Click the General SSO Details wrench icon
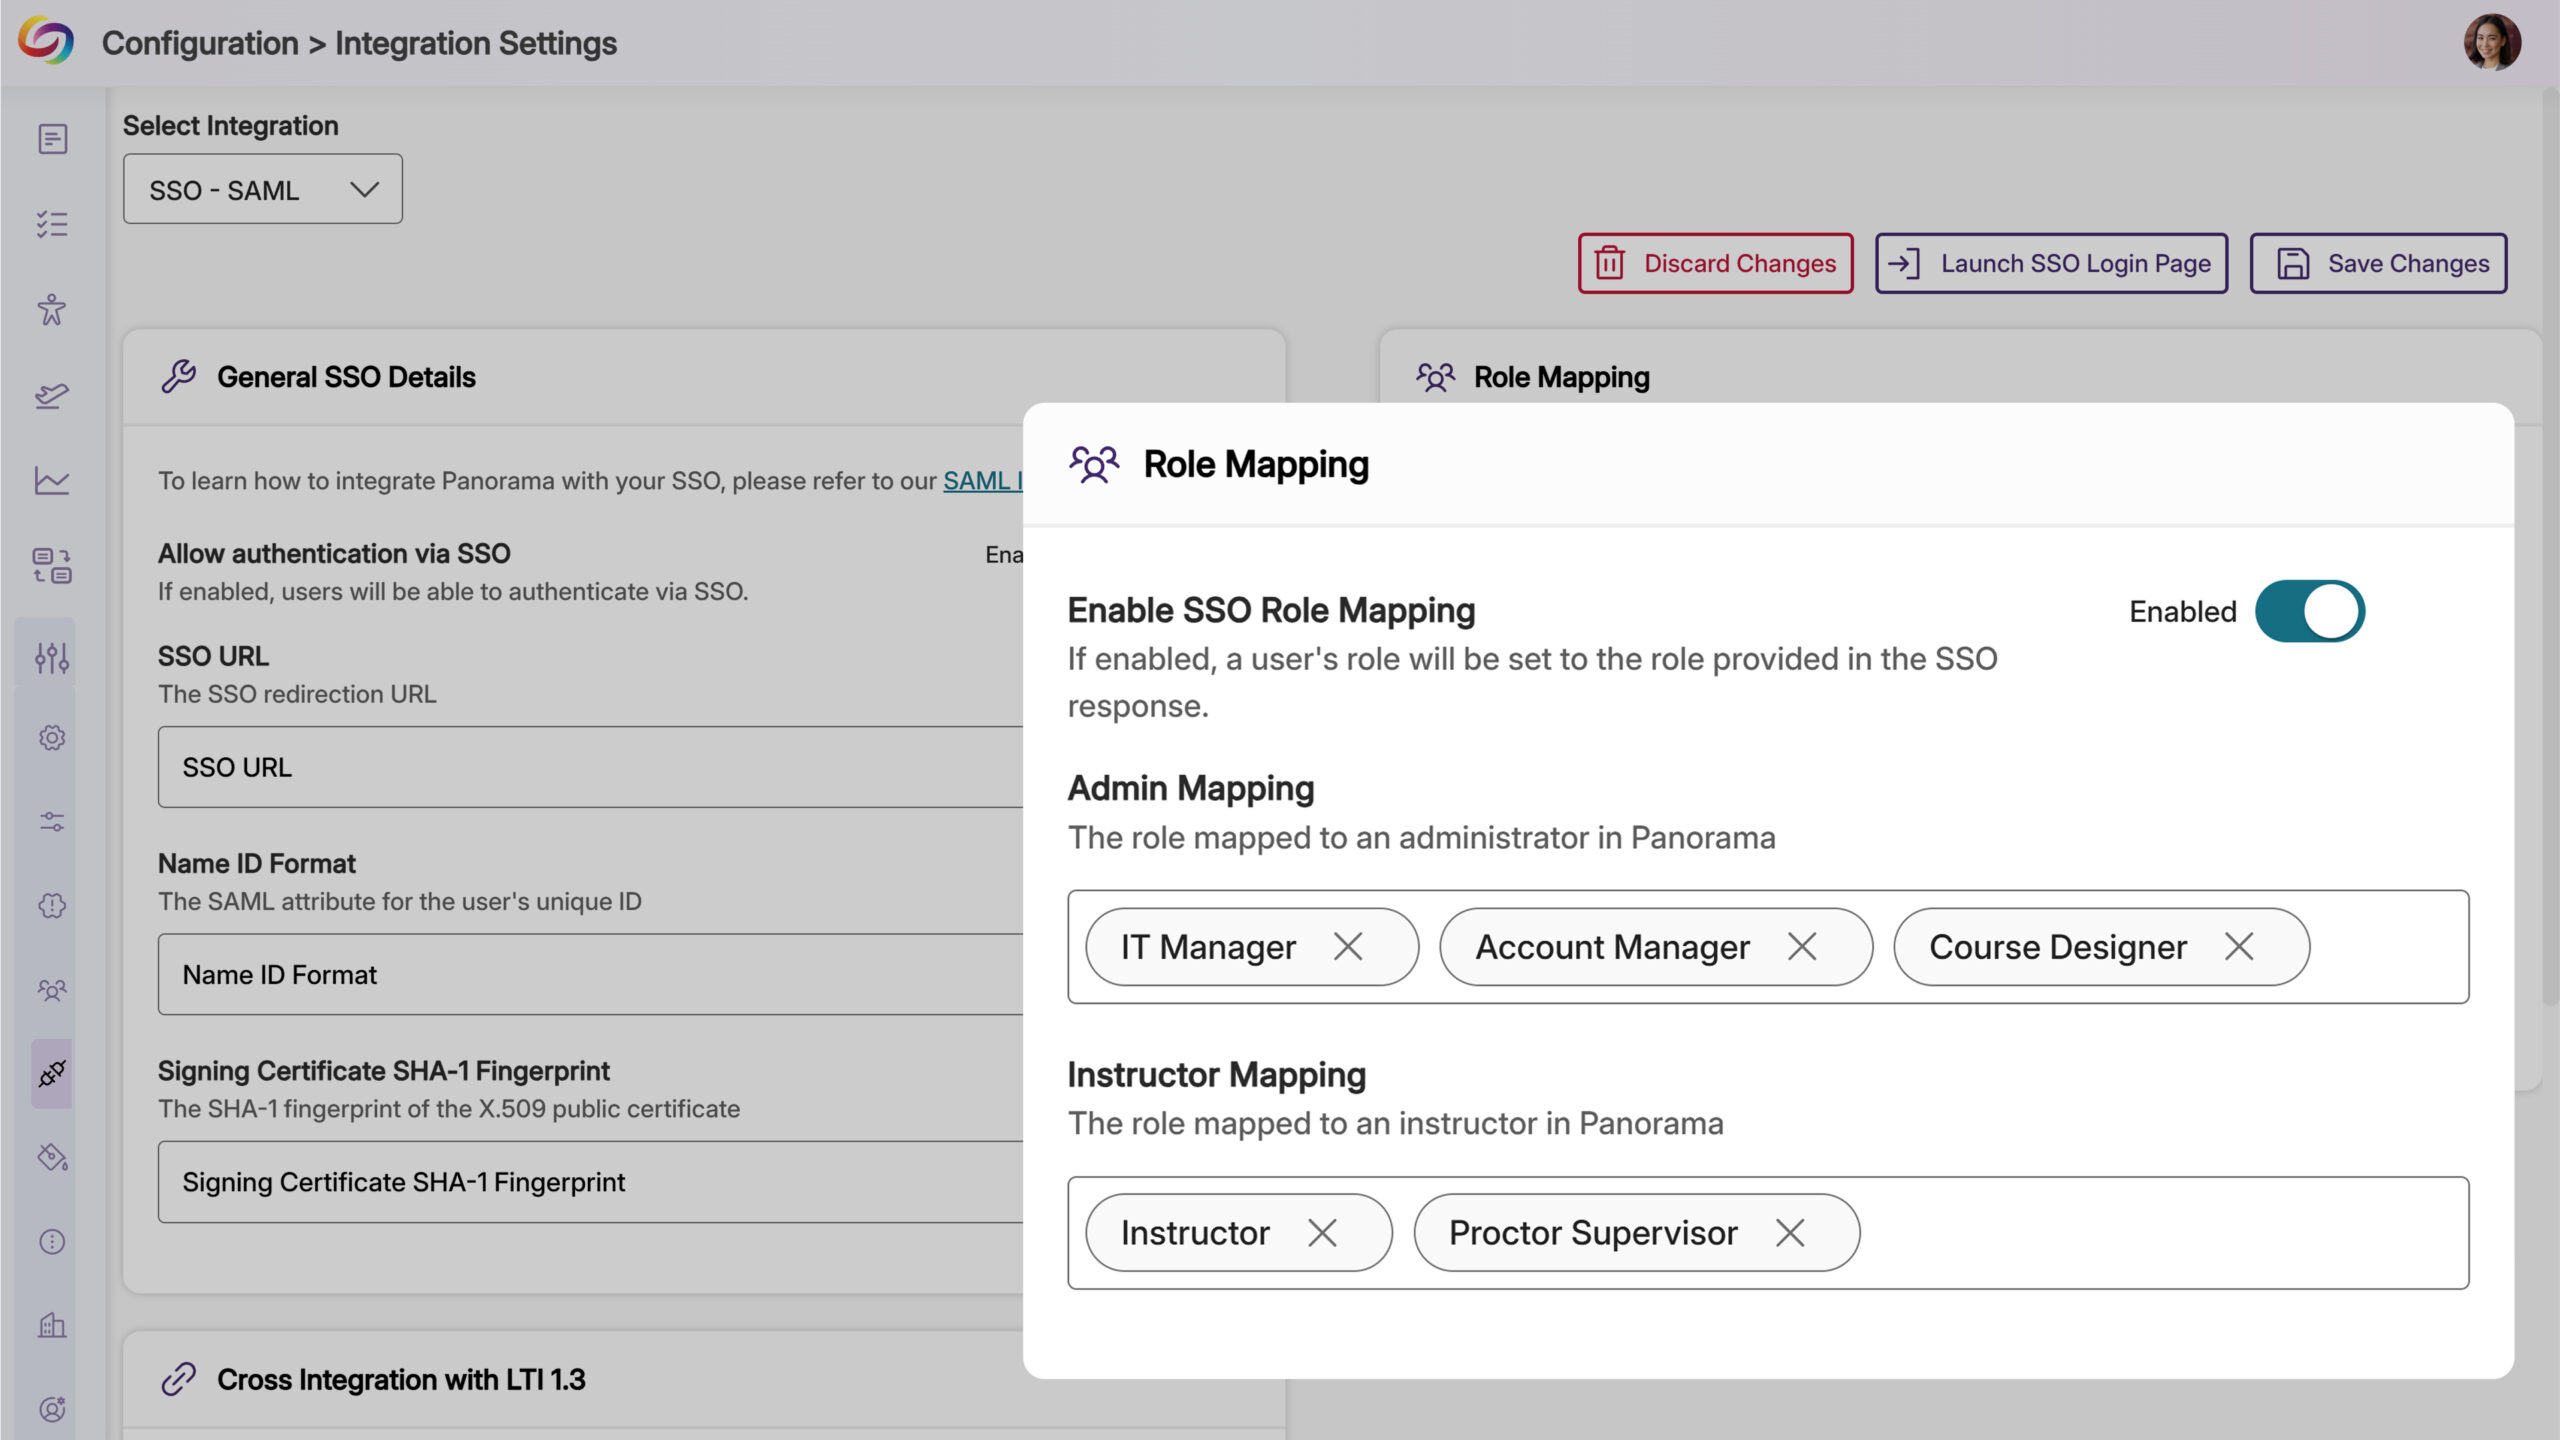Image resolution: width=2560 pixels, height=1440 pixels. pyautogui.click(x=179, y=377)
